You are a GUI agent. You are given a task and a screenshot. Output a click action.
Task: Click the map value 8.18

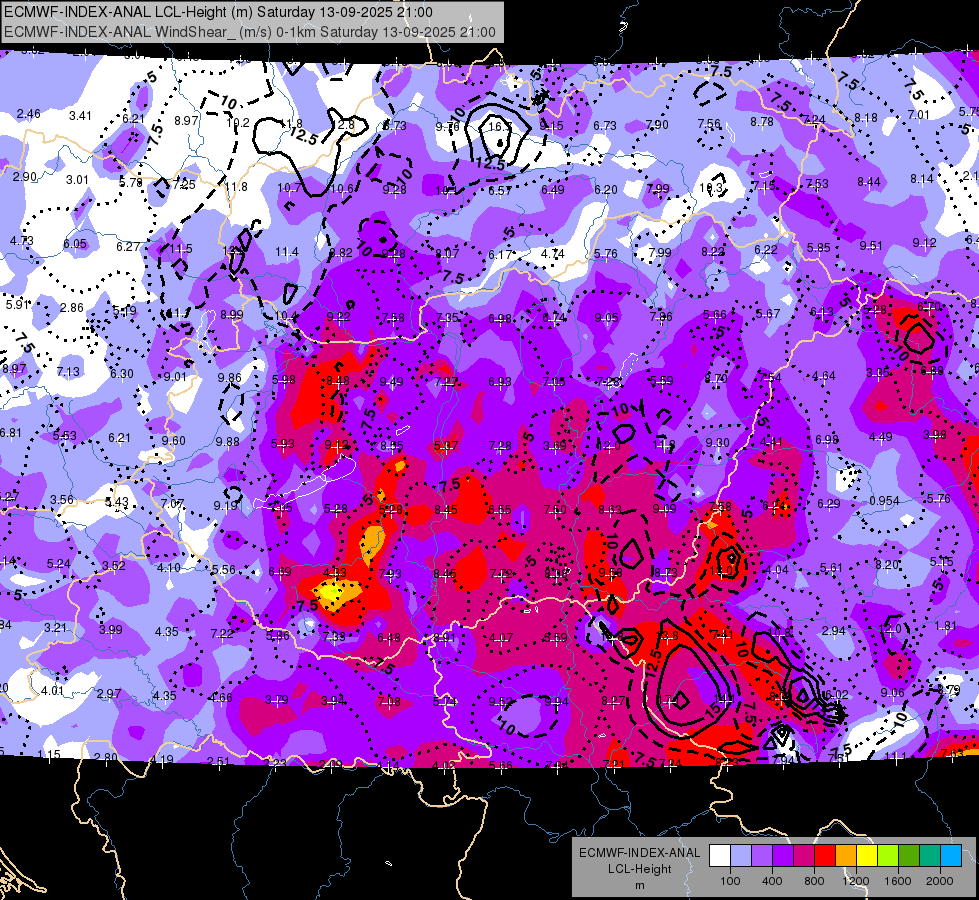pyautogui.click(x=866, y=117)
